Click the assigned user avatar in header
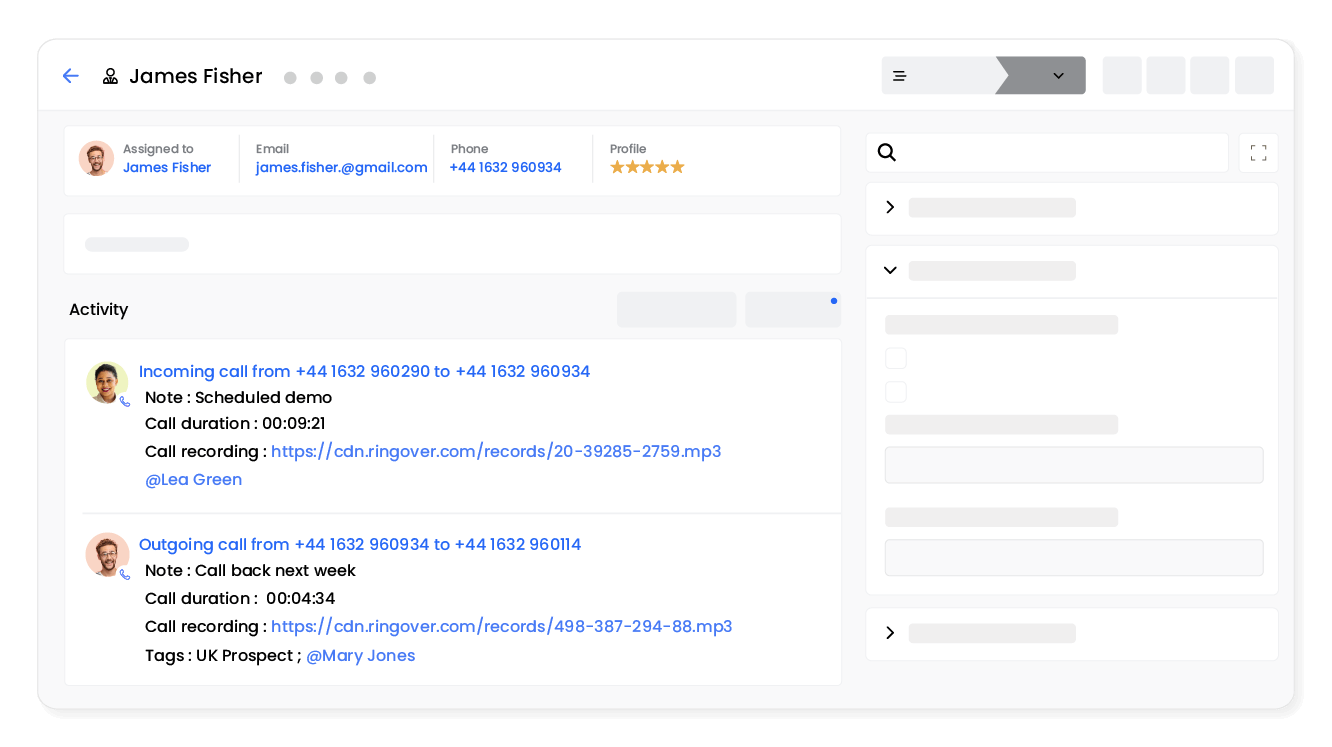 click(97, 159)
